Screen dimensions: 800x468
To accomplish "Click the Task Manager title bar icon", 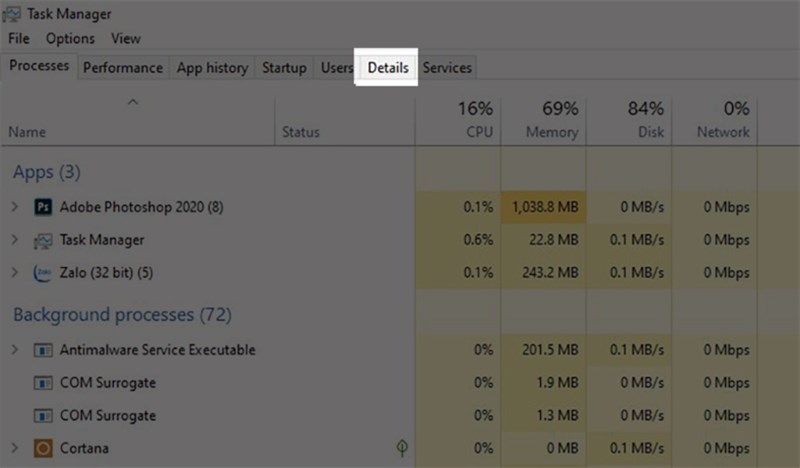I will coord(12,14).
